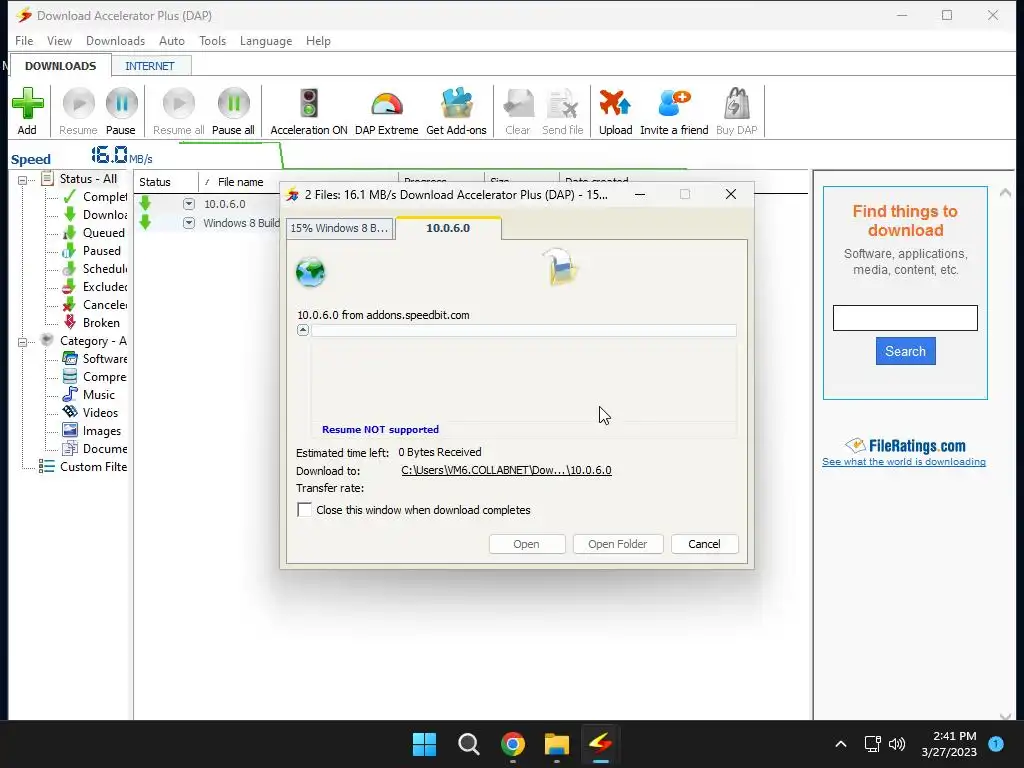Click the Upload plane icon

tap(615, 104)
